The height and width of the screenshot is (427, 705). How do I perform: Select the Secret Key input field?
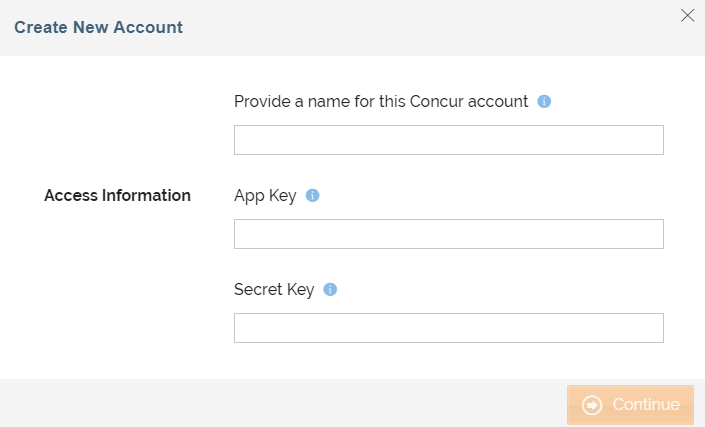tap(448, 328)
